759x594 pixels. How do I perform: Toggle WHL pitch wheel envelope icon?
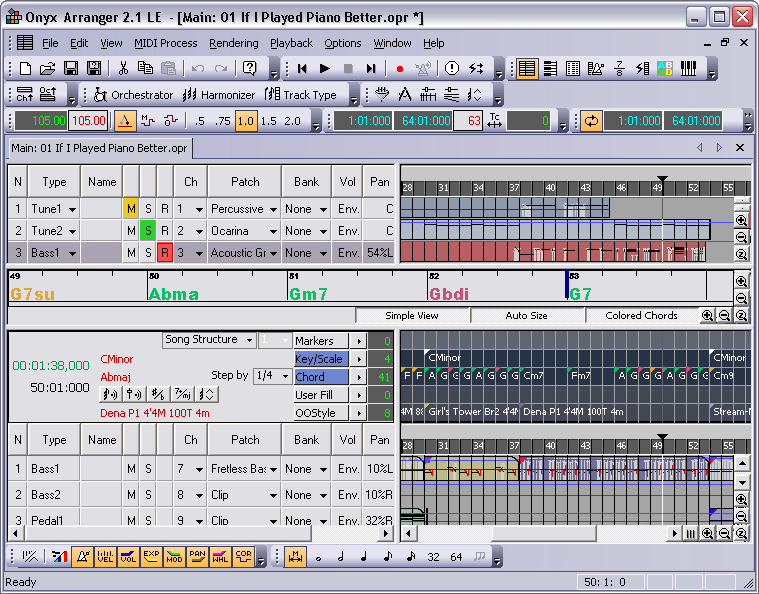(220, 557)
